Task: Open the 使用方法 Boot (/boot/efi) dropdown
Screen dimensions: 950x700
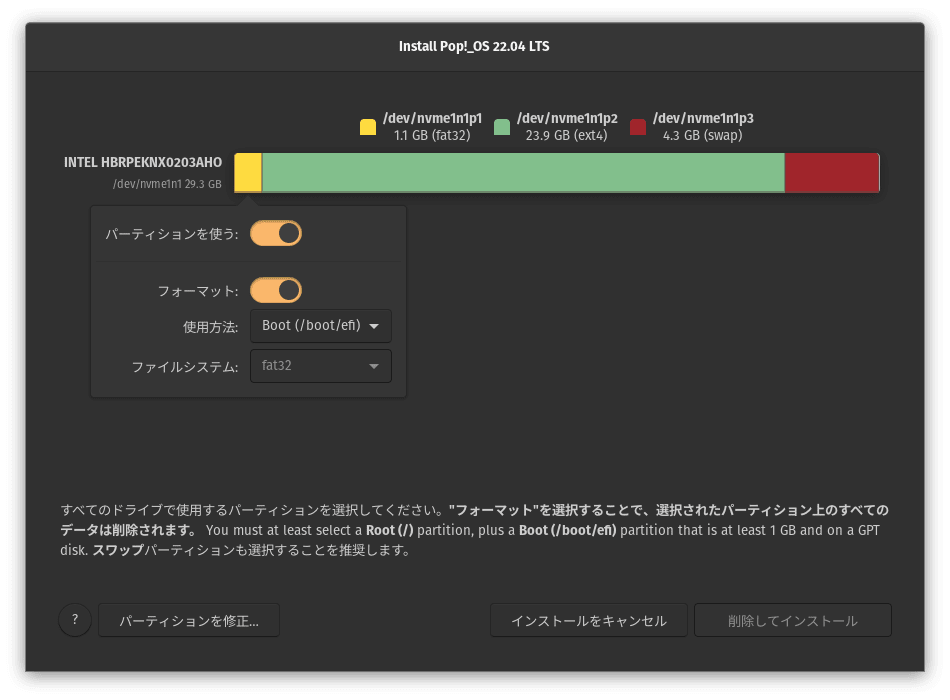Action: pyautogui.click(x=321, y=326)
